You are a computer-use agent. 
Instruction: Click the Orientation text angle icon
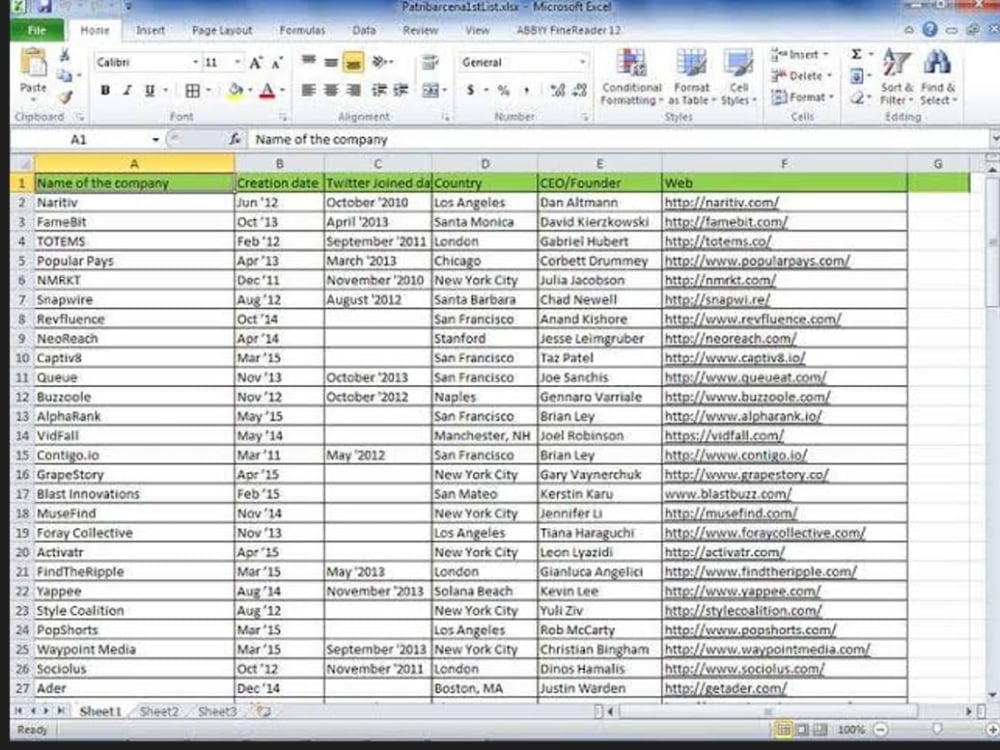pyautogui.click(x=381, y=61)
